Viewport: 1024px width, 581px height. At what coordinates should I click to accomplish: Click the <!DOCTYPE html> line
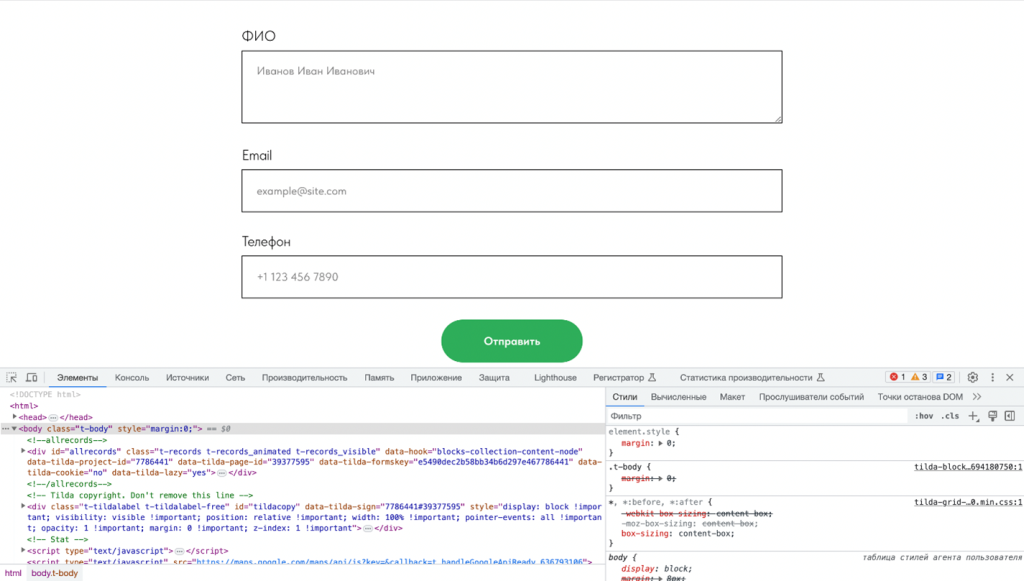click(45, 394)
